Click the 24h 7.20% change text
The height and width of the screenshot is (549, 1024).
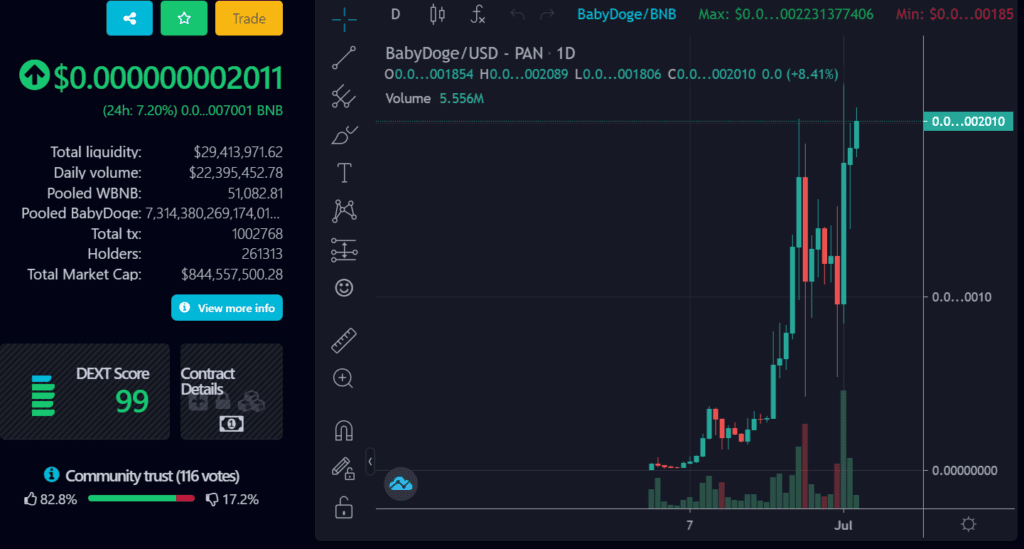140,110
